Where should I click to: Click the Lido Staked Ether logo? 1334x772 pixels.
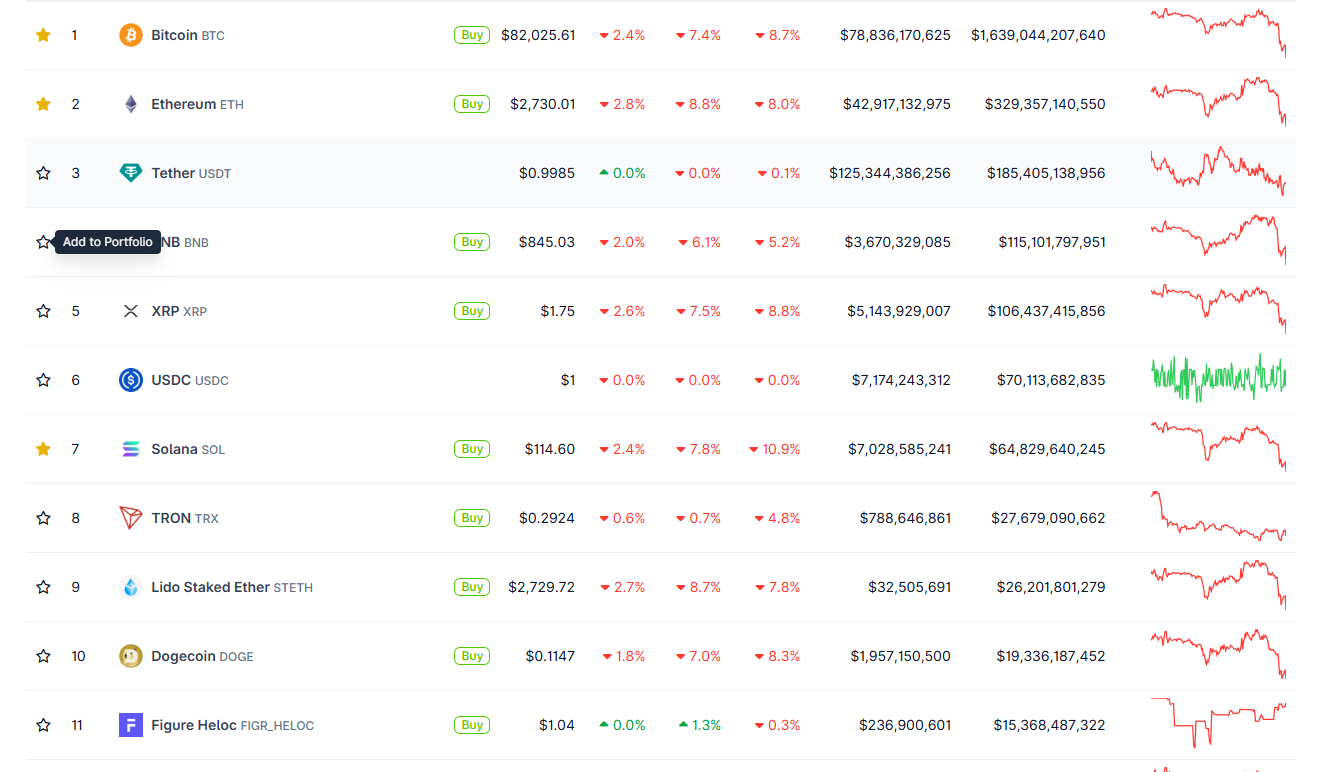130,586
